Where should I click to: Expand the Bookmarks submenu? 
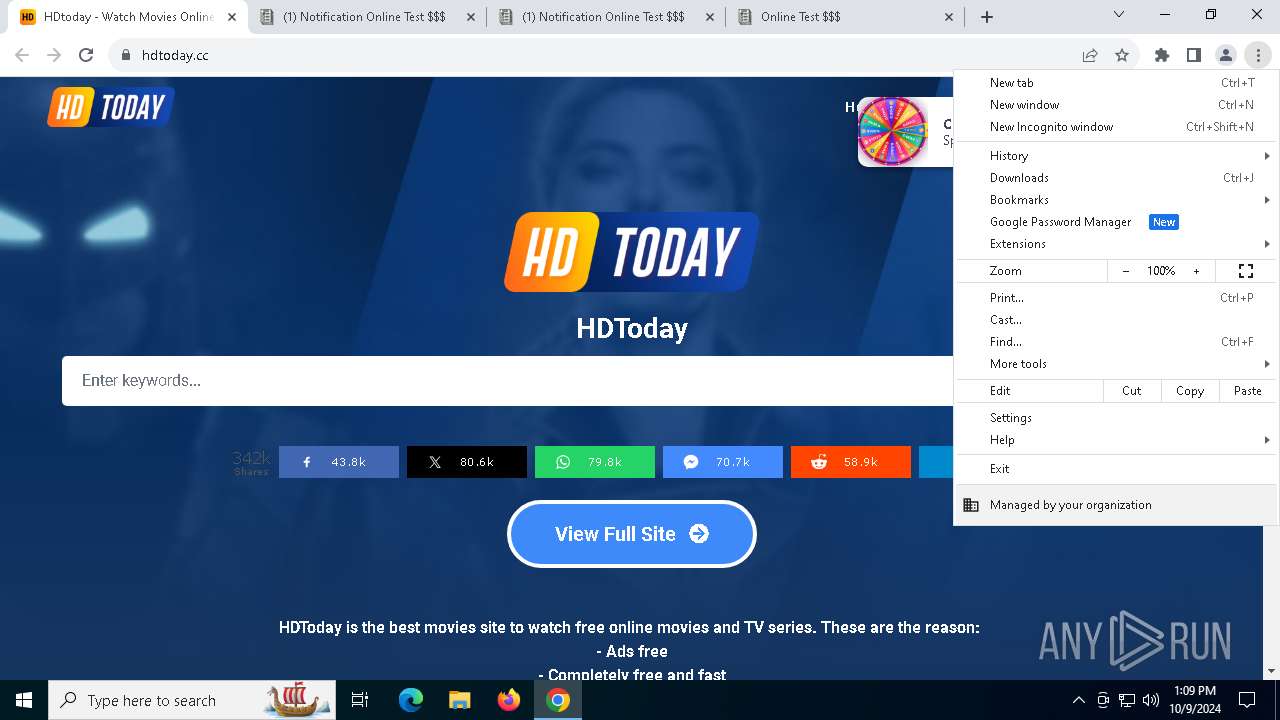[1115, 200]
